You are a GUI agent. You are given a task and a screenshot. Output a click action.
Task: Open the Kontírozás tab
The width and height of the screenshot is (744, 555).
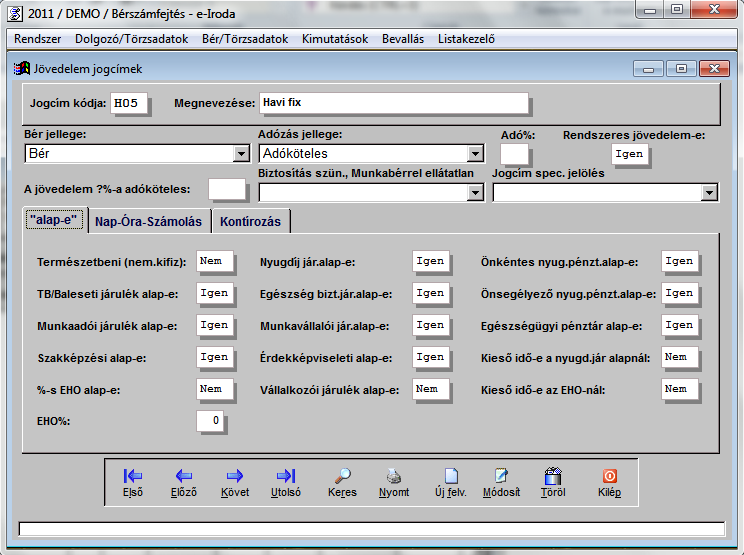coord(251,221)
